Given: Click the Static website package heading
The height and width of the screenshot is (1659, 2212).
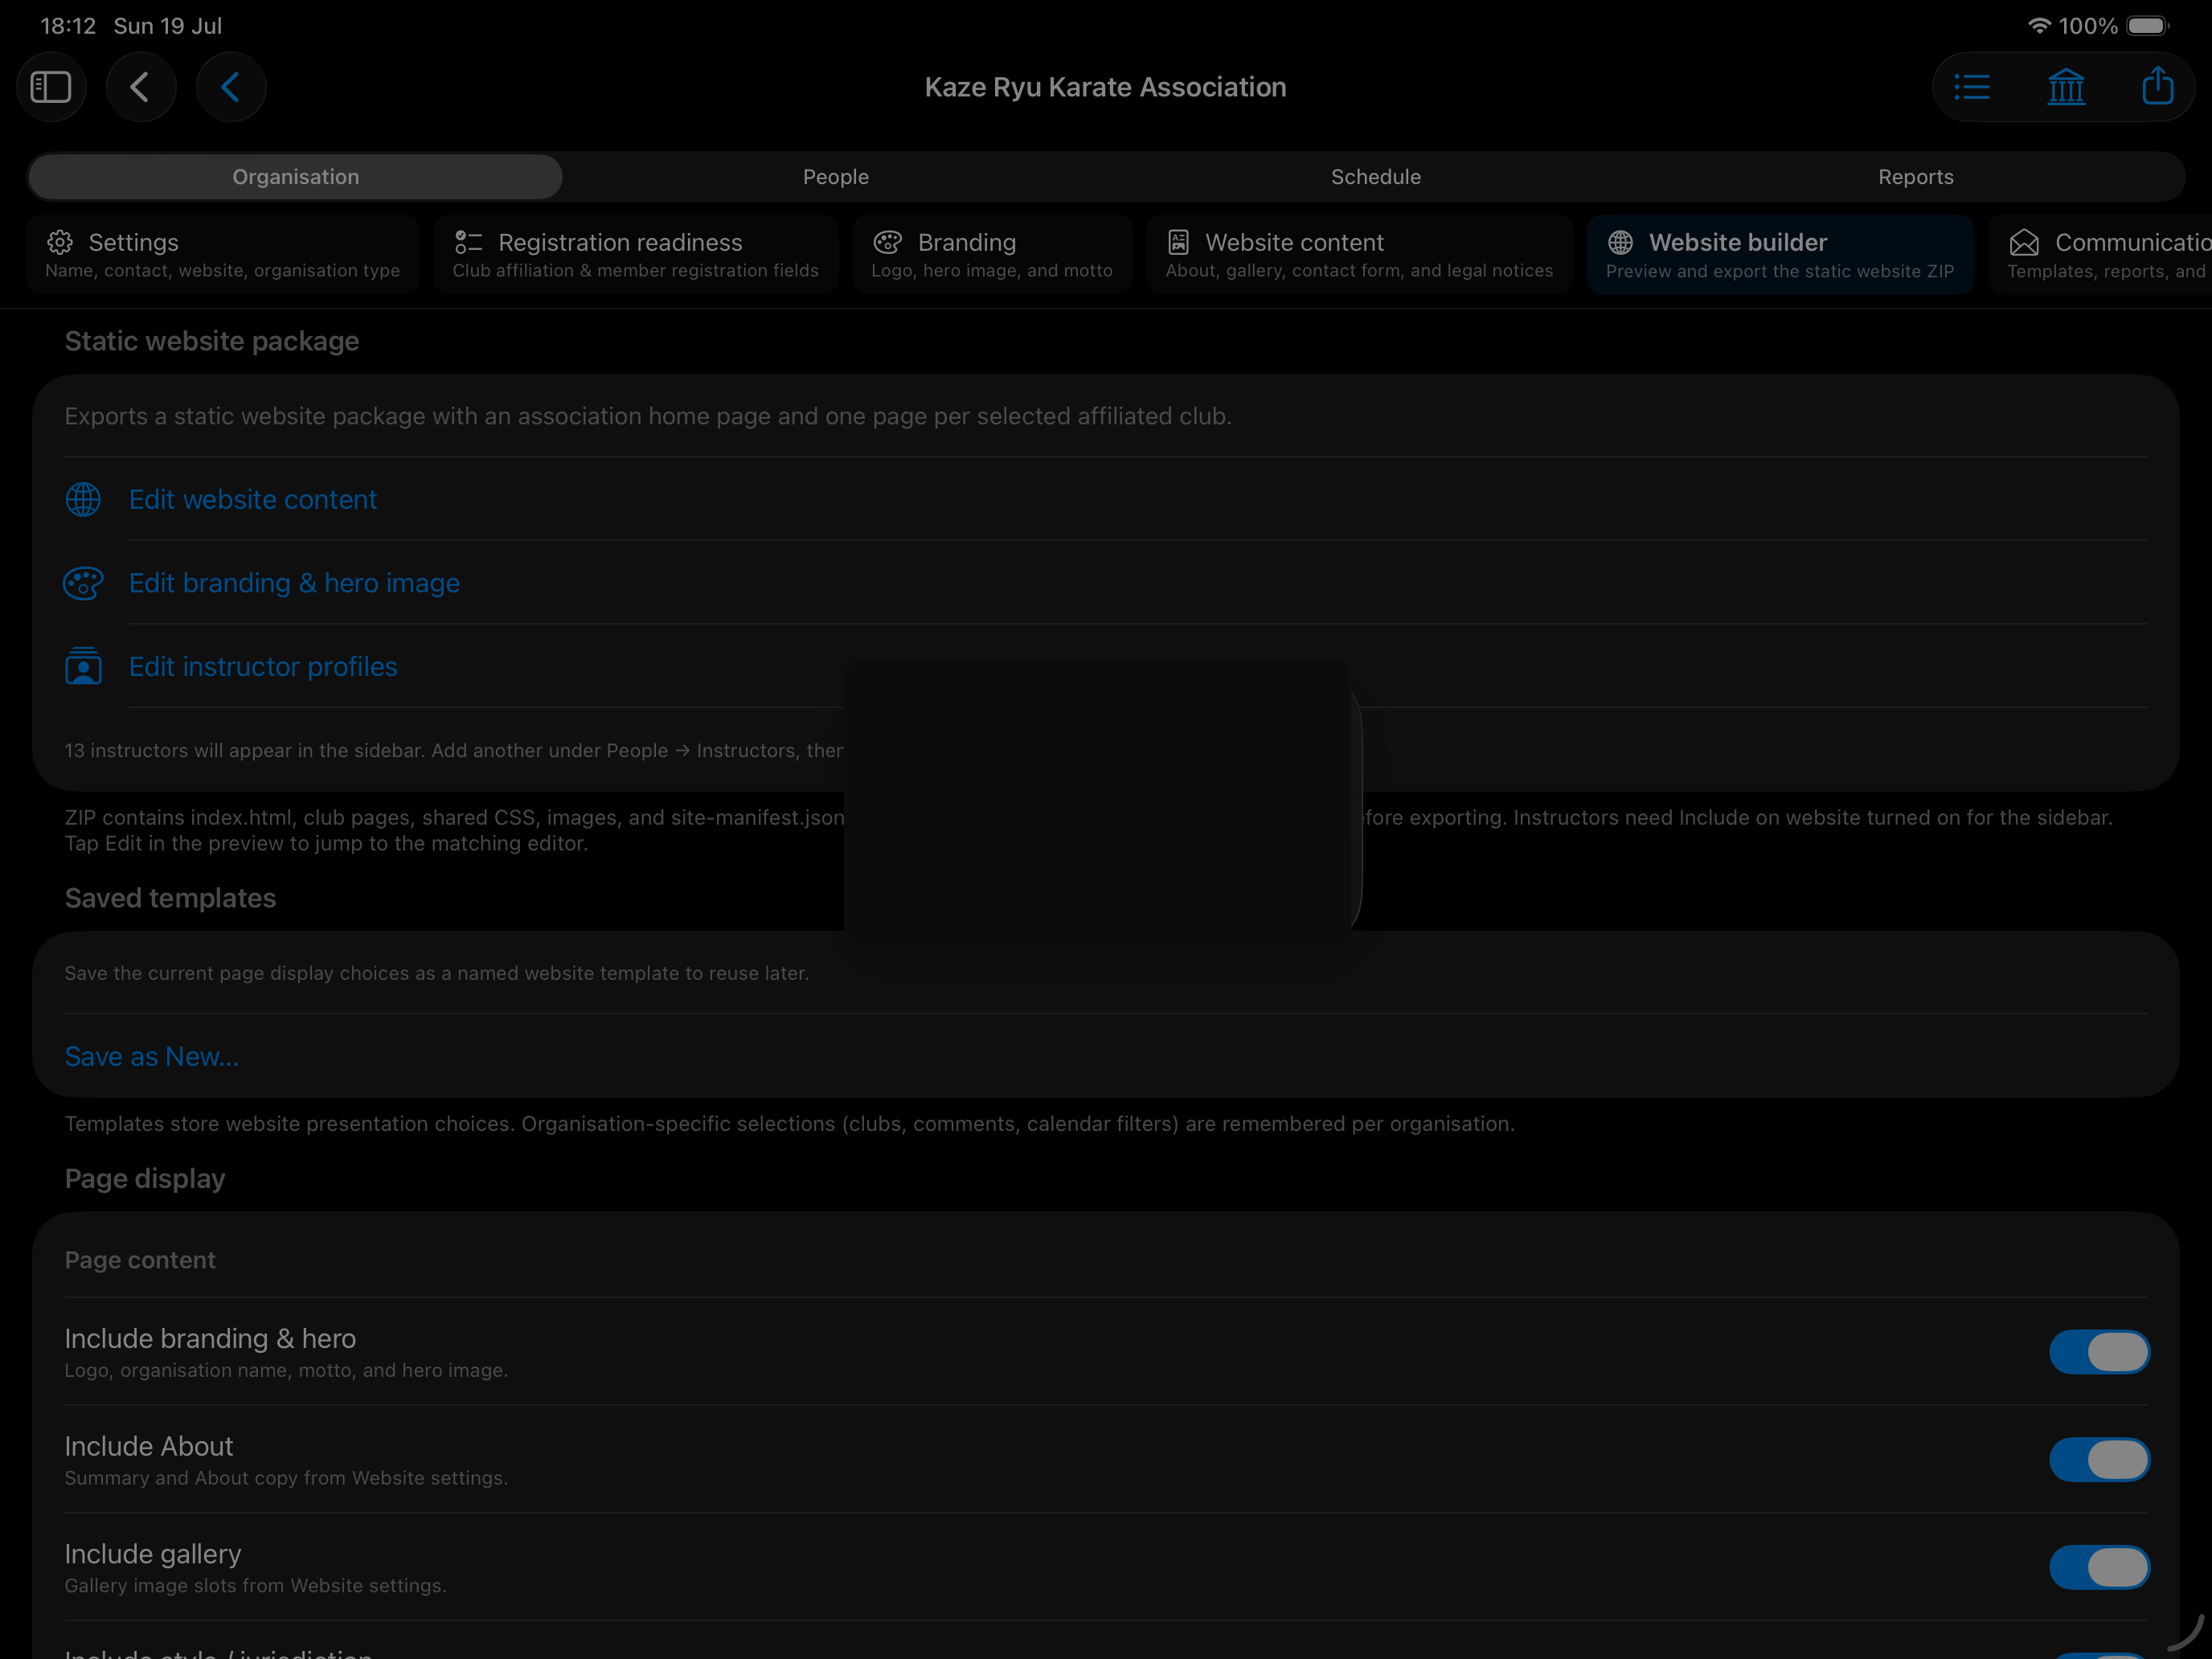Looking at the screenshot, I should [212, 341].
